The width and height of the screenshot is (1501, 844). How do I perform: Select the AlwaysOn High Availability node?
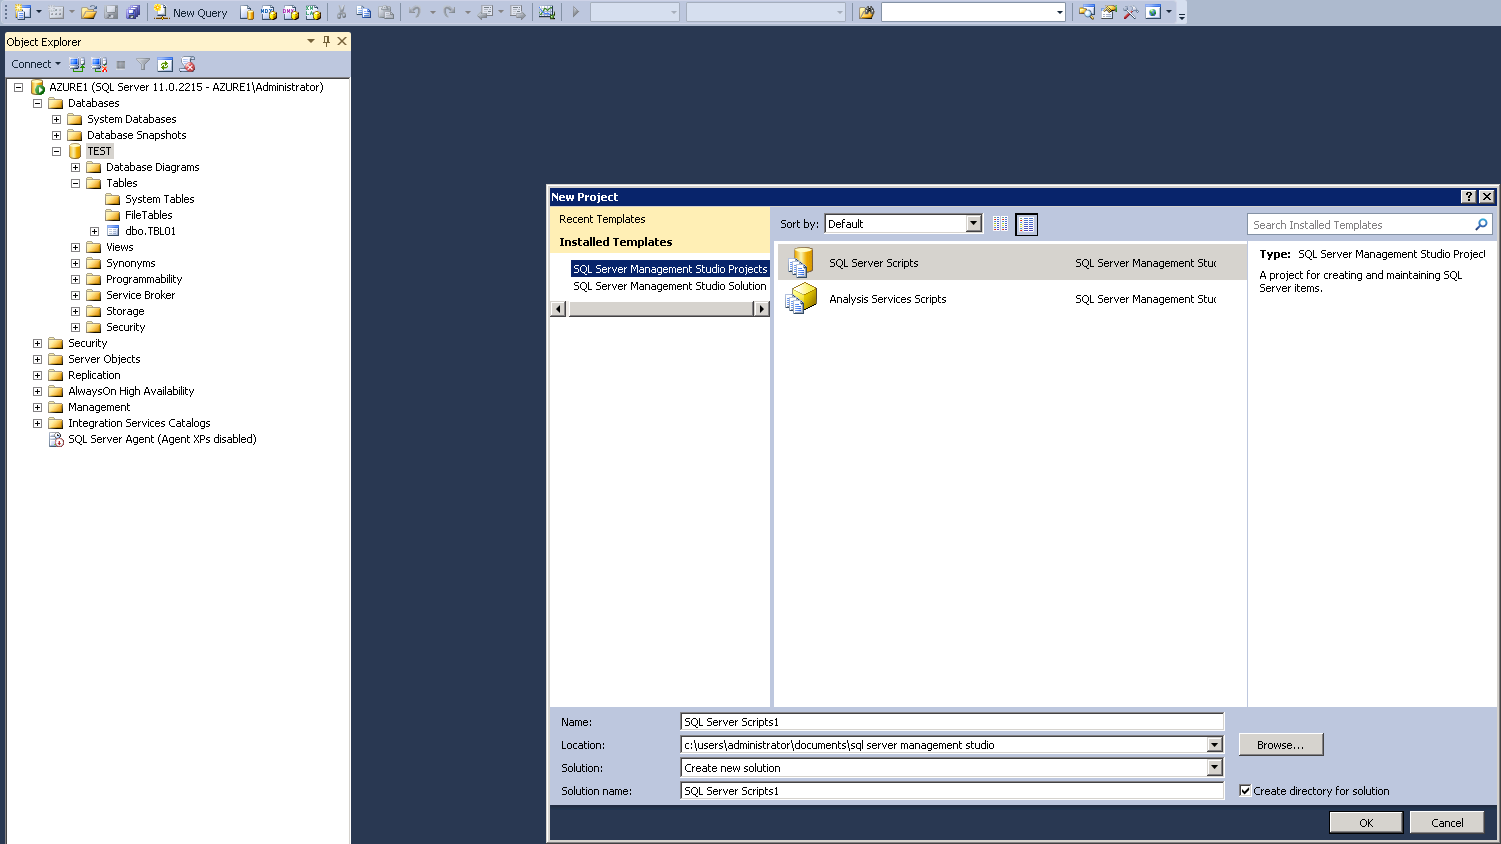click(x=131, y=391)
